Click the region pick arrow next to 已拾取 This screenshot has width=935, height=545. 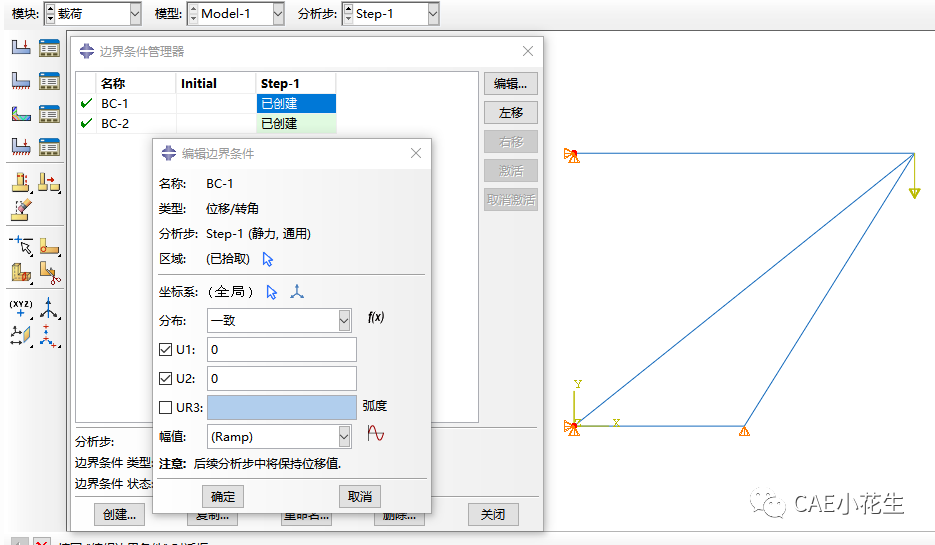268,259
